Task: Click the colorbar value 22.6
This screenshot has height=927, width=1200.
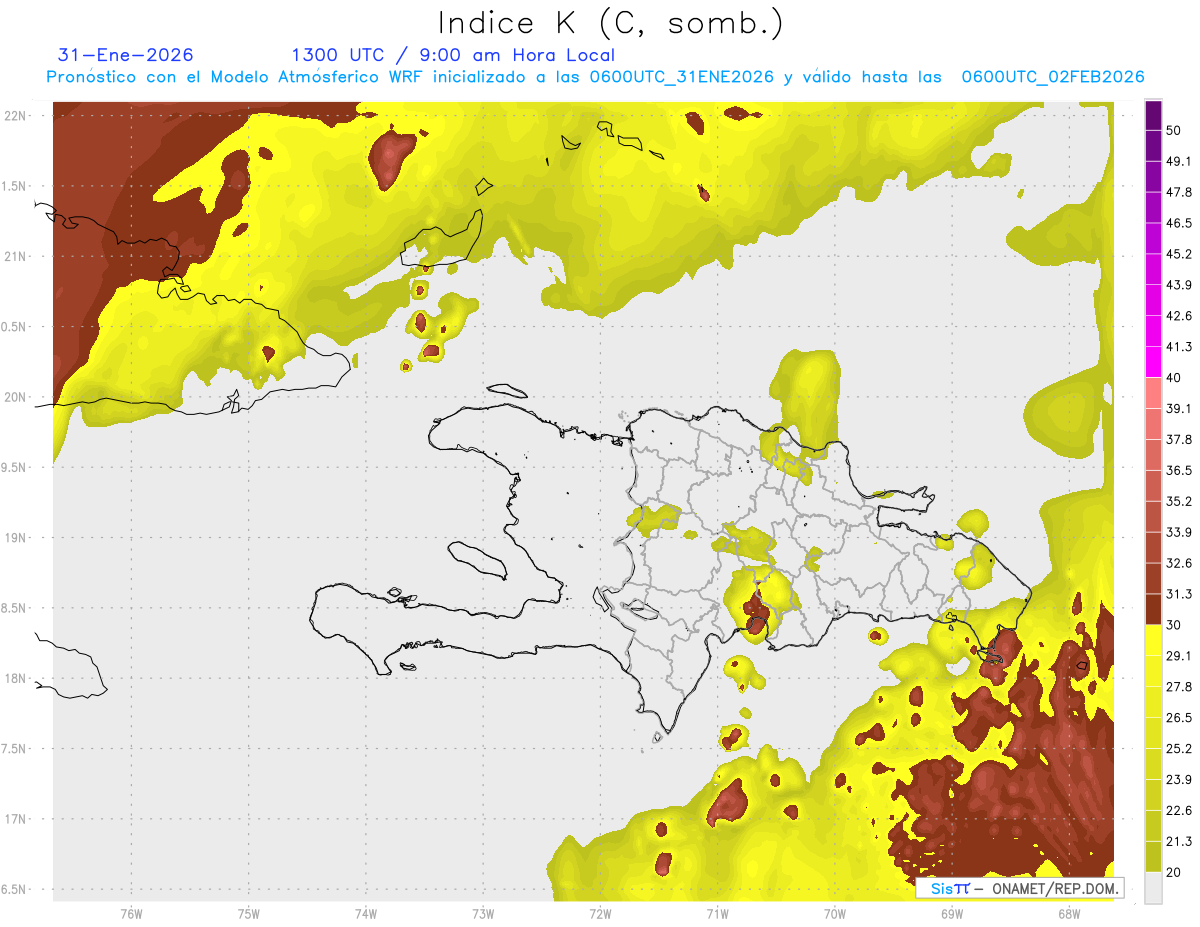Action: click(x=1179, y=811)
